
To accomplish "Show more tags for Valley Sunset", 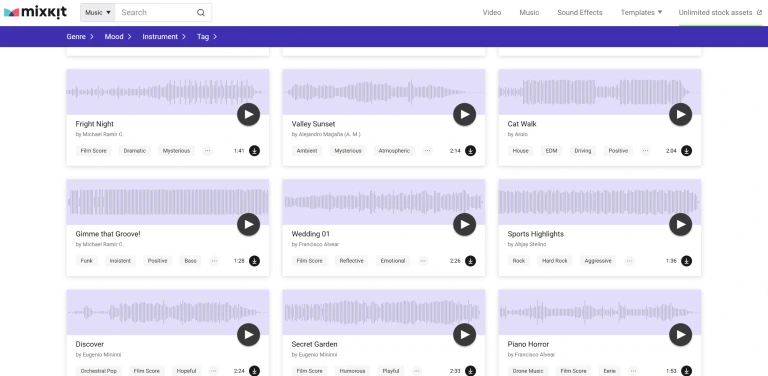I will click(427, 151).
